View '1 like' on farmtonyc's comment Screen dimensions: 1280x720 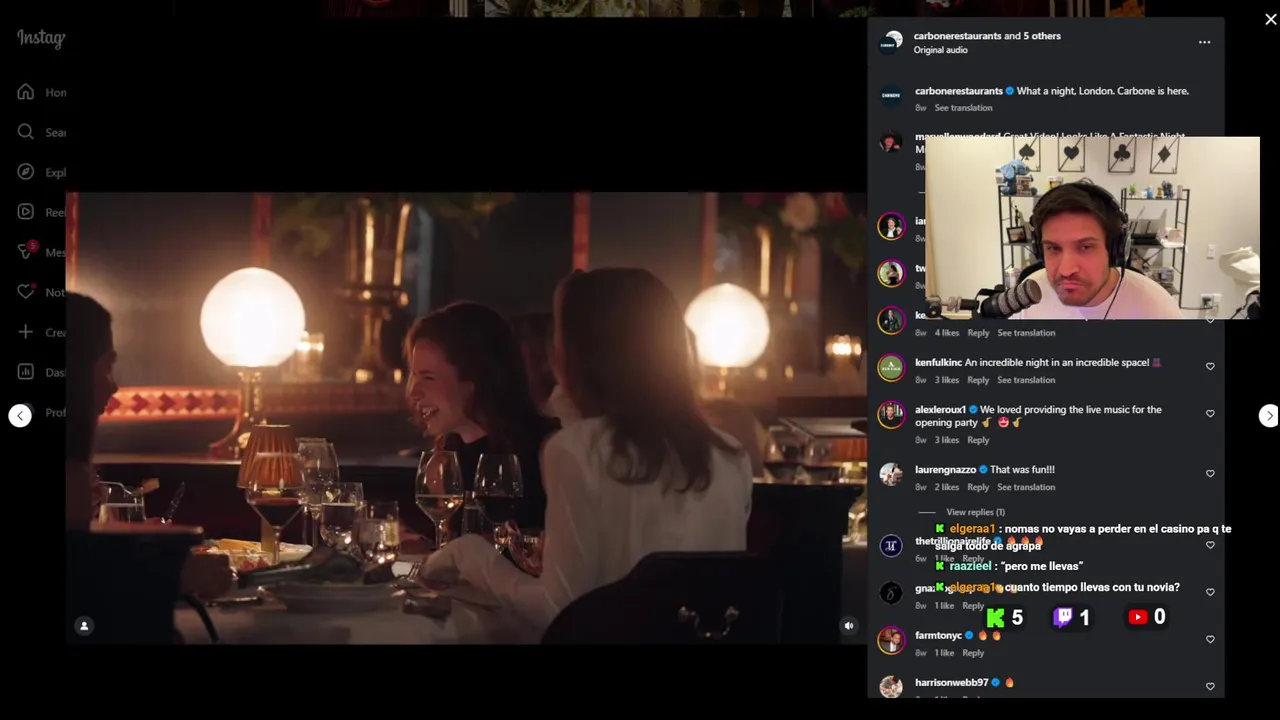click(x=944, y=653)
